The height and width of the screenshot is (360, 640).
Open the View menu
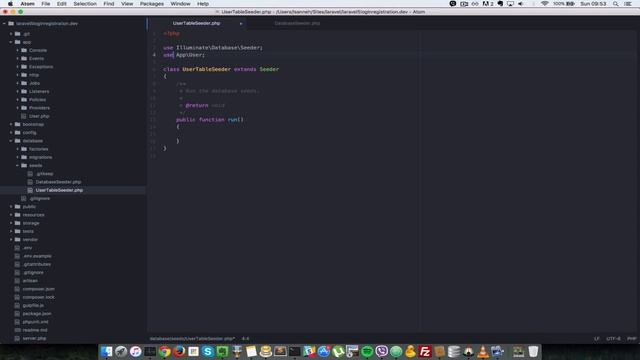coord(127,4)
